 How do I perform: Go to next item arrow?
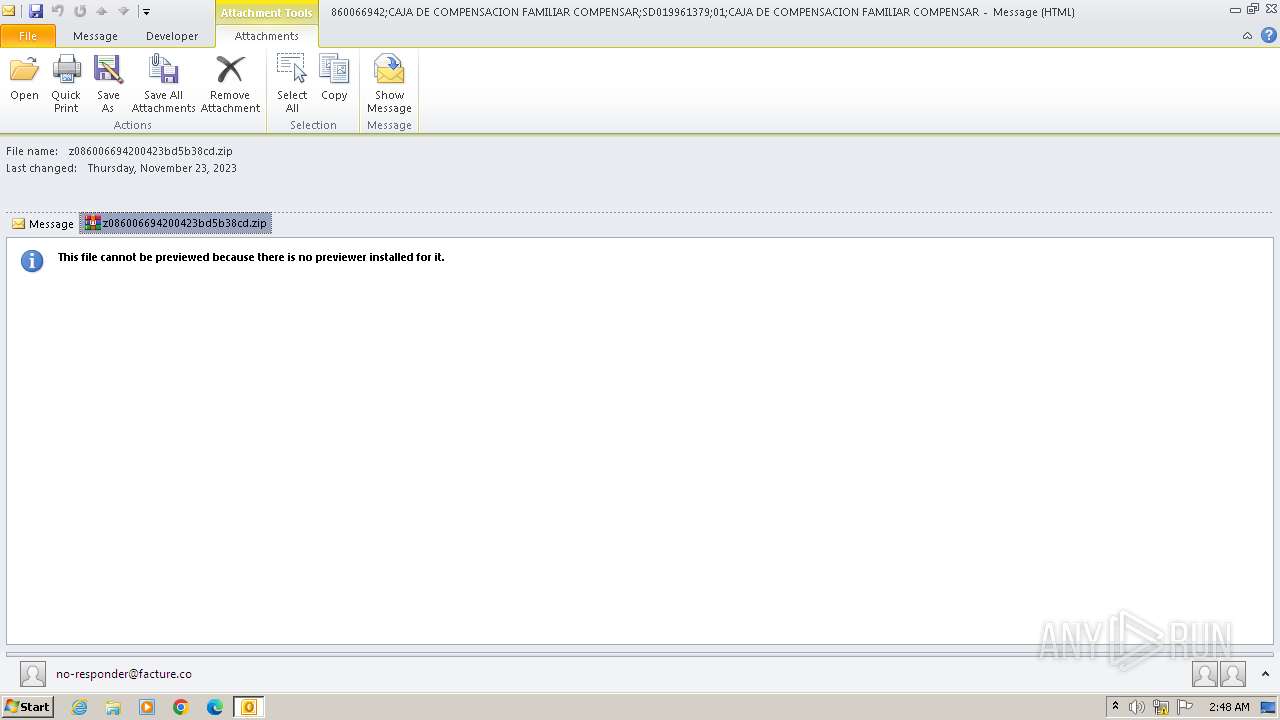tap(123, 11)
